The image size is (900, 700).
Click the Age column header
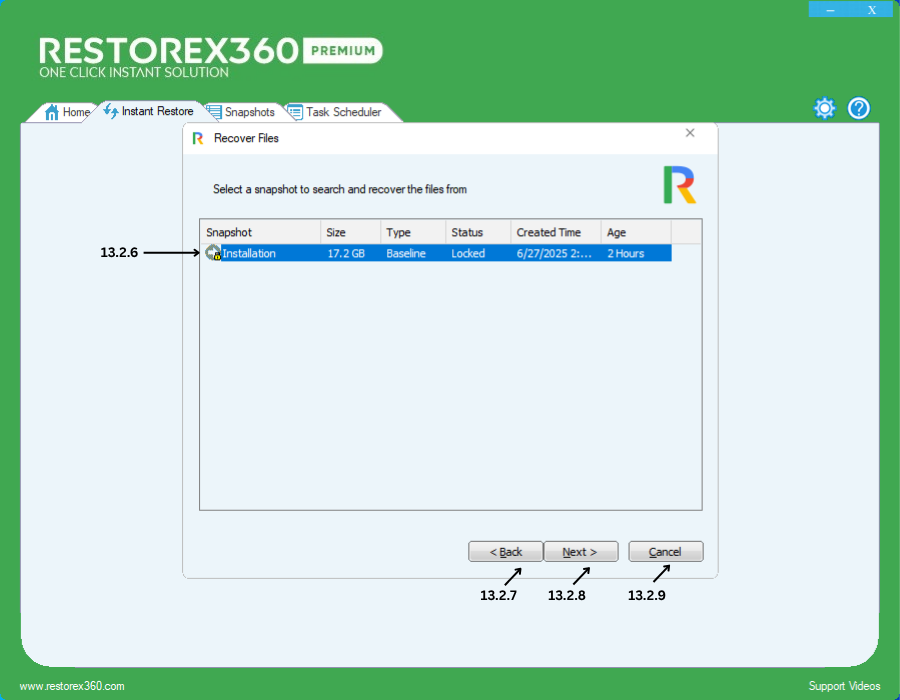pos(635,232)
